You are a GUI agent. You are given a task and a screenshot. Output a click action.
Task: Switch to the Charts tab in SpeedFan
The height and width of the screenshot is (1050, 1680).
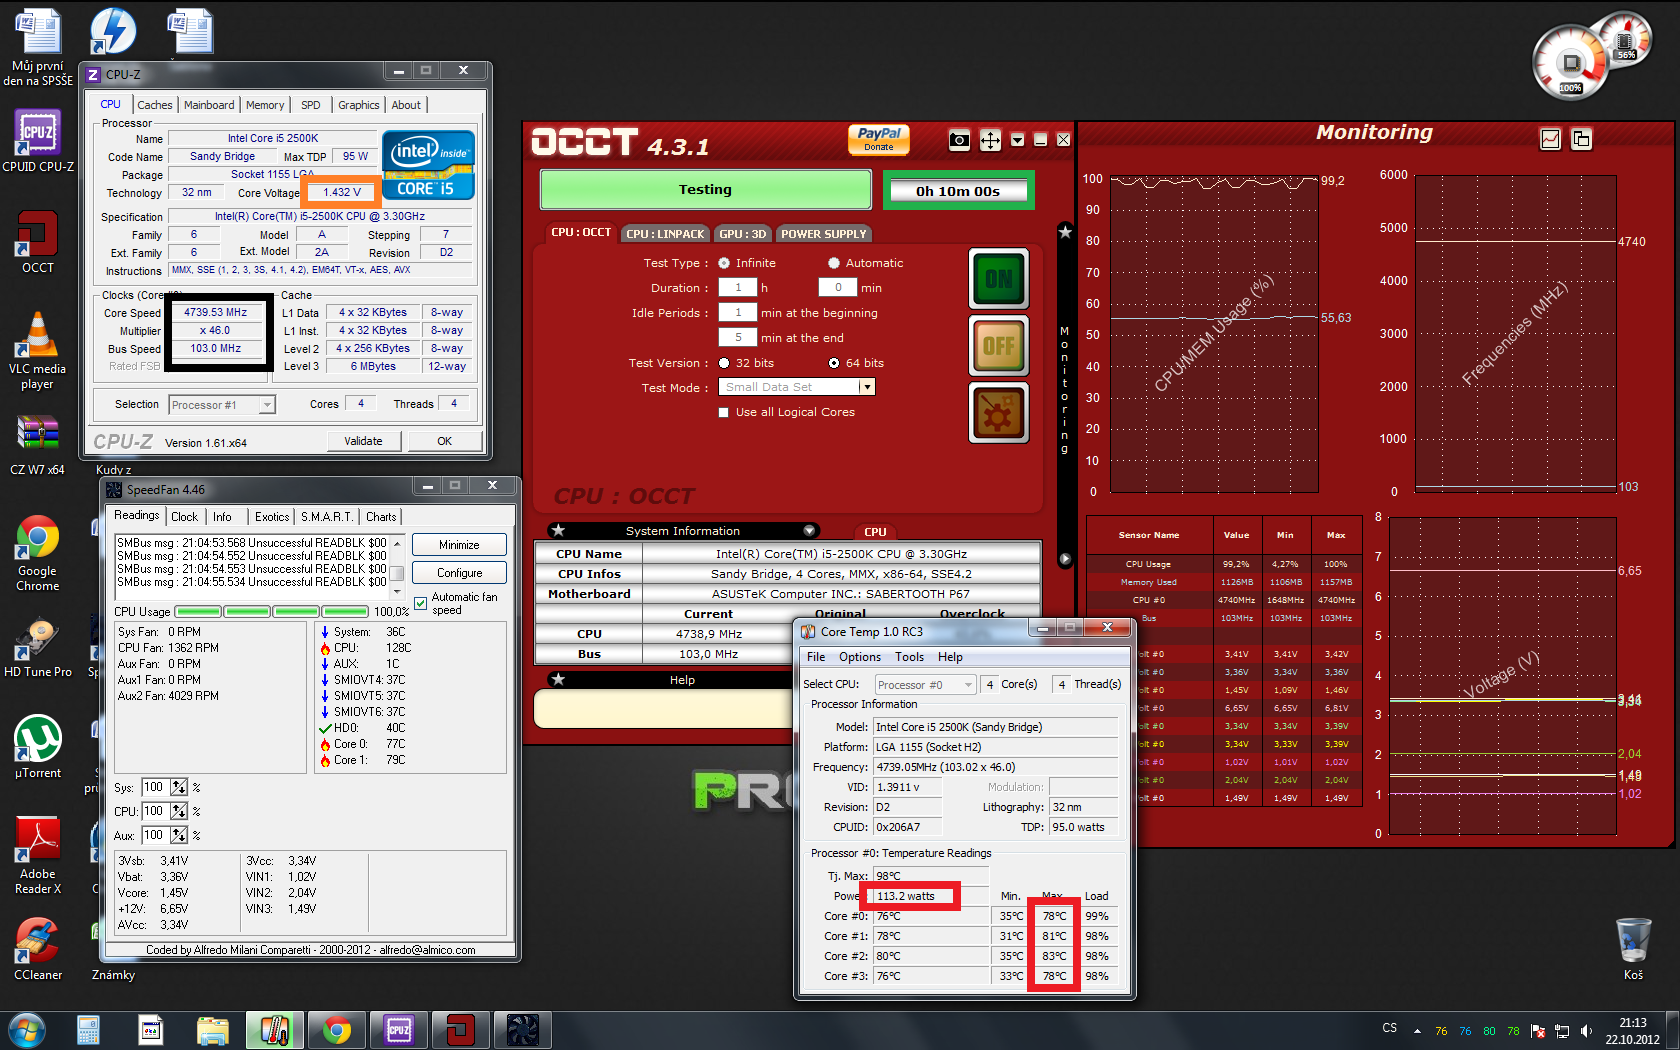coord(381,517)
